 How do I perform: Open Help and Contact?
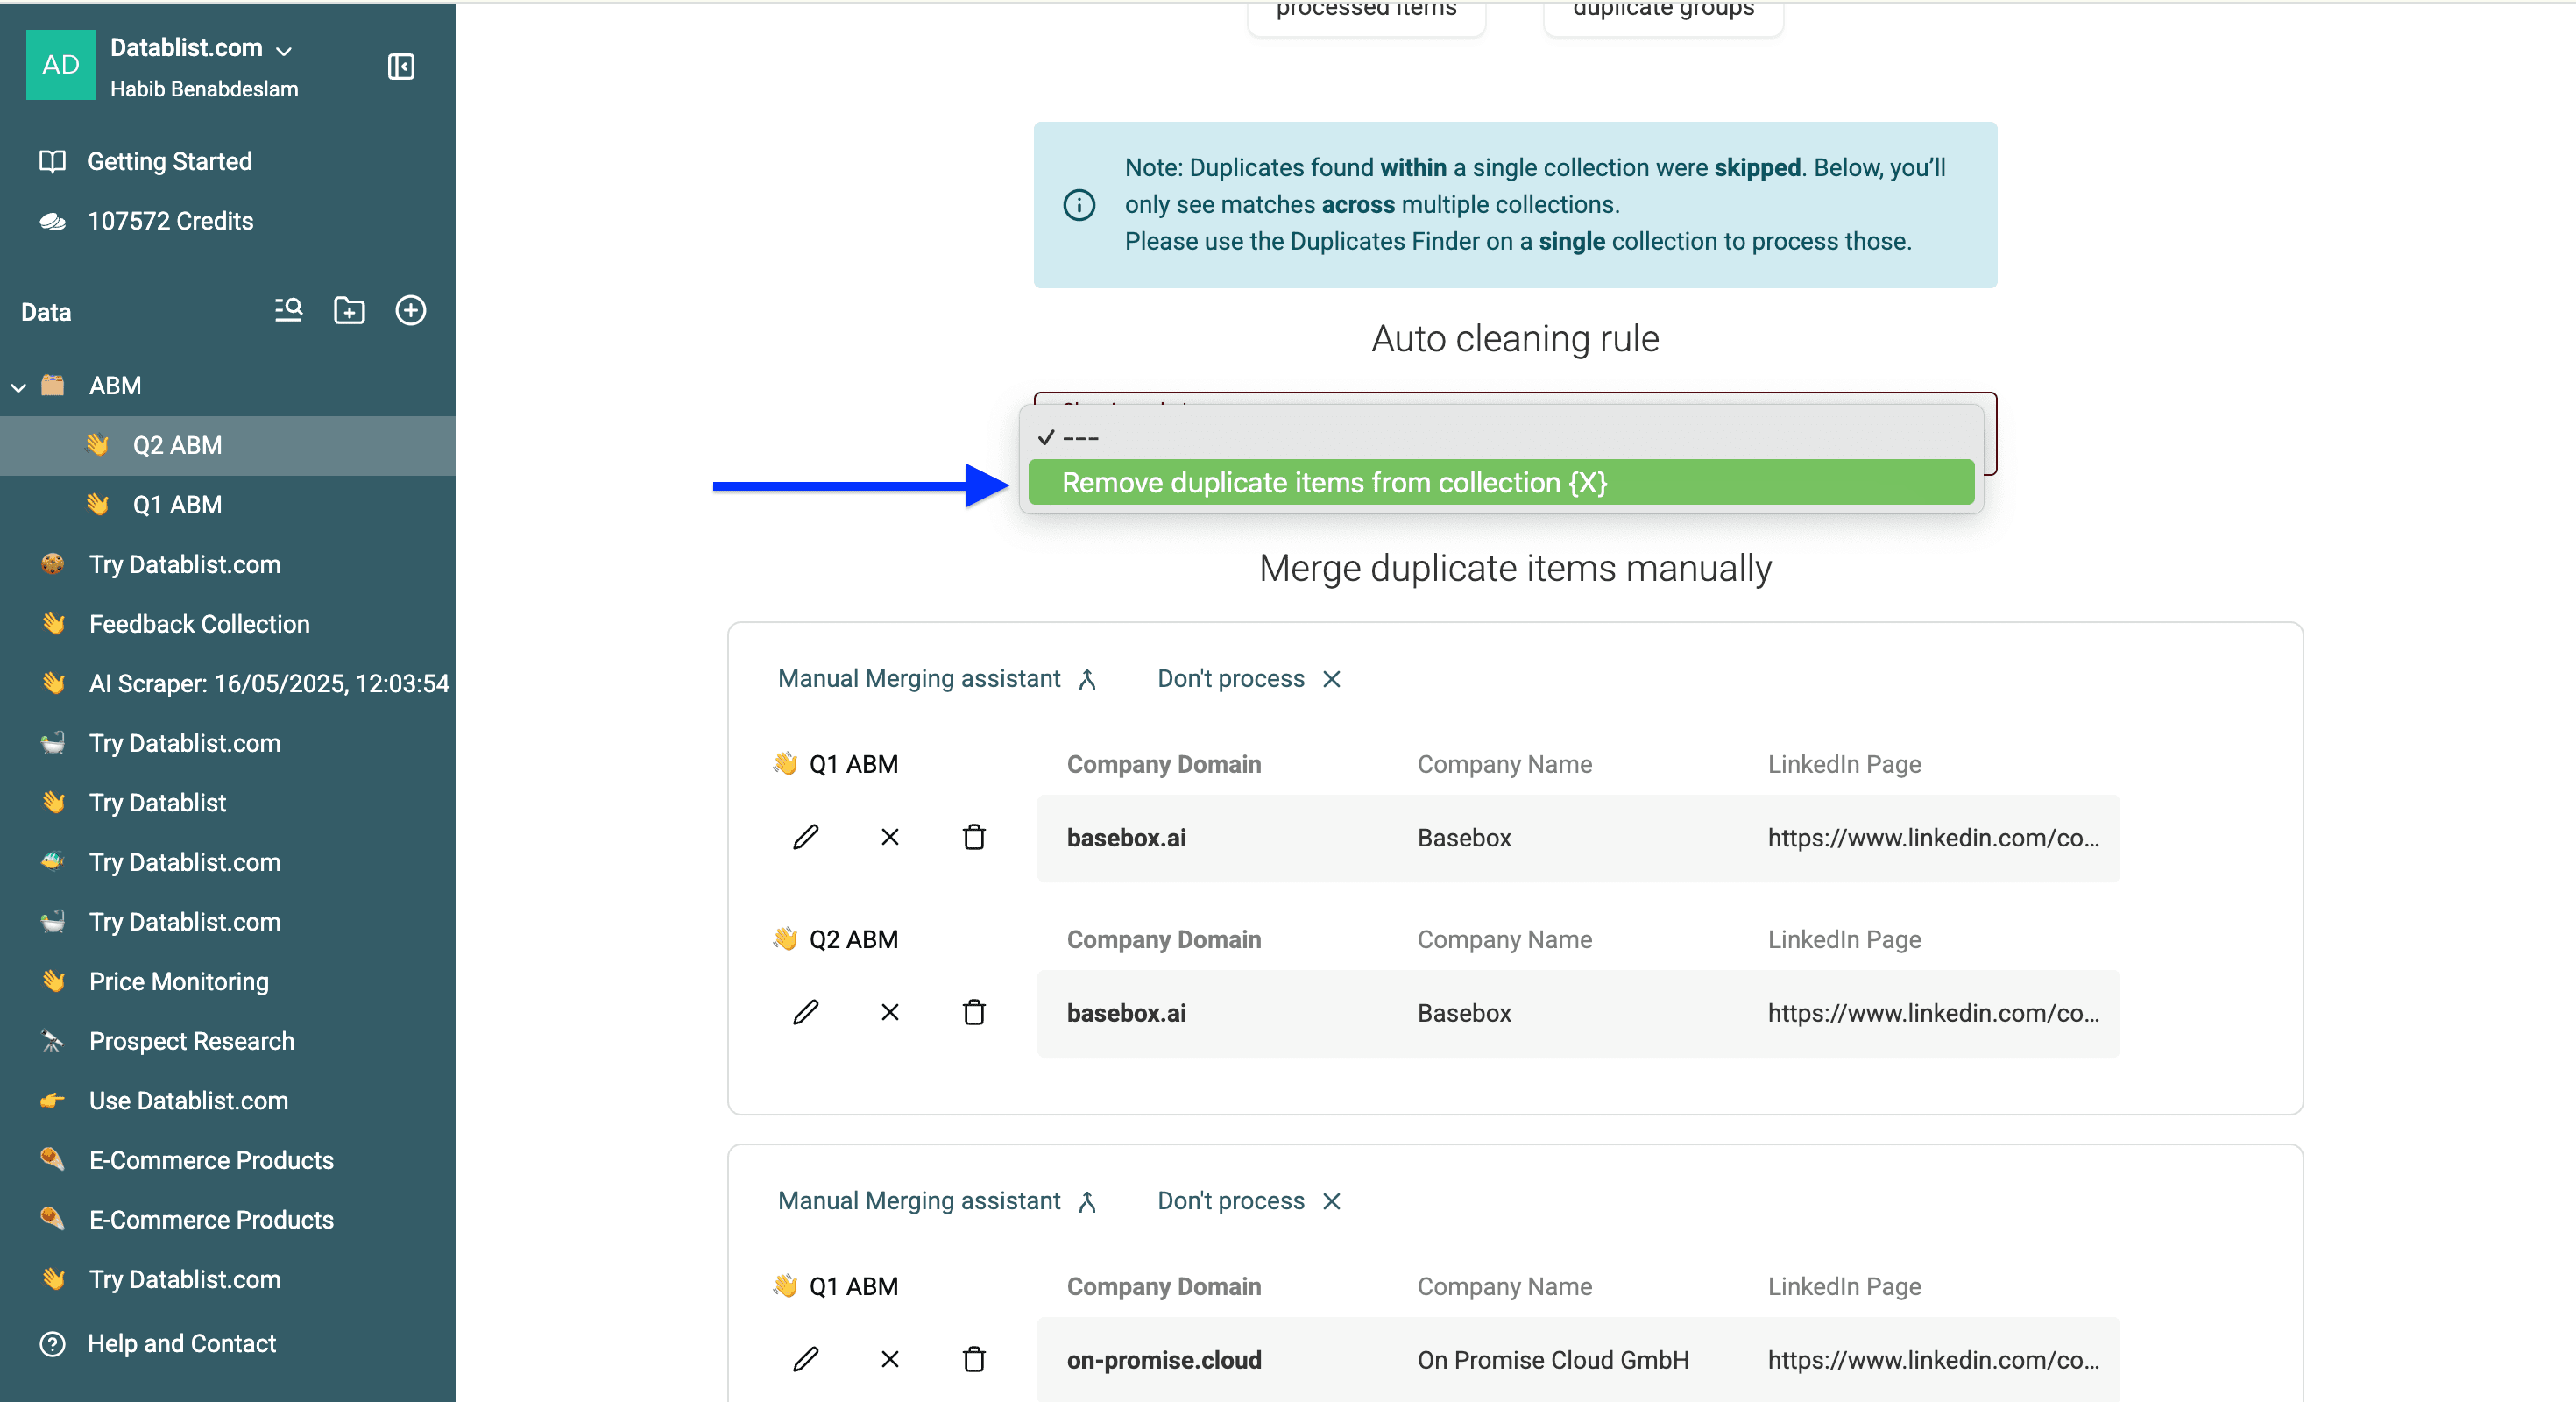click(x=181, y=1343)
